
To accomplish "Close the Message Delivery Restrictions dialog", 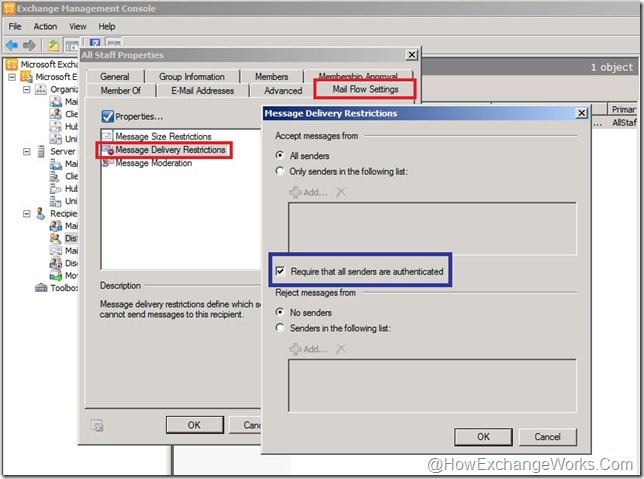I will [x=581, y=113].
